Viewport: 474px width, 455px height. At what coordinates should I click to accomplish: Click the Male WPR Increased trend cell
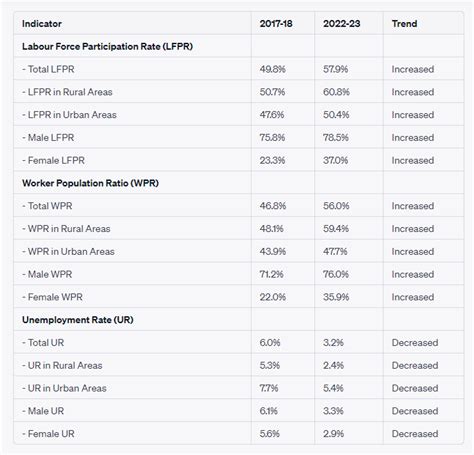[413, 274]
